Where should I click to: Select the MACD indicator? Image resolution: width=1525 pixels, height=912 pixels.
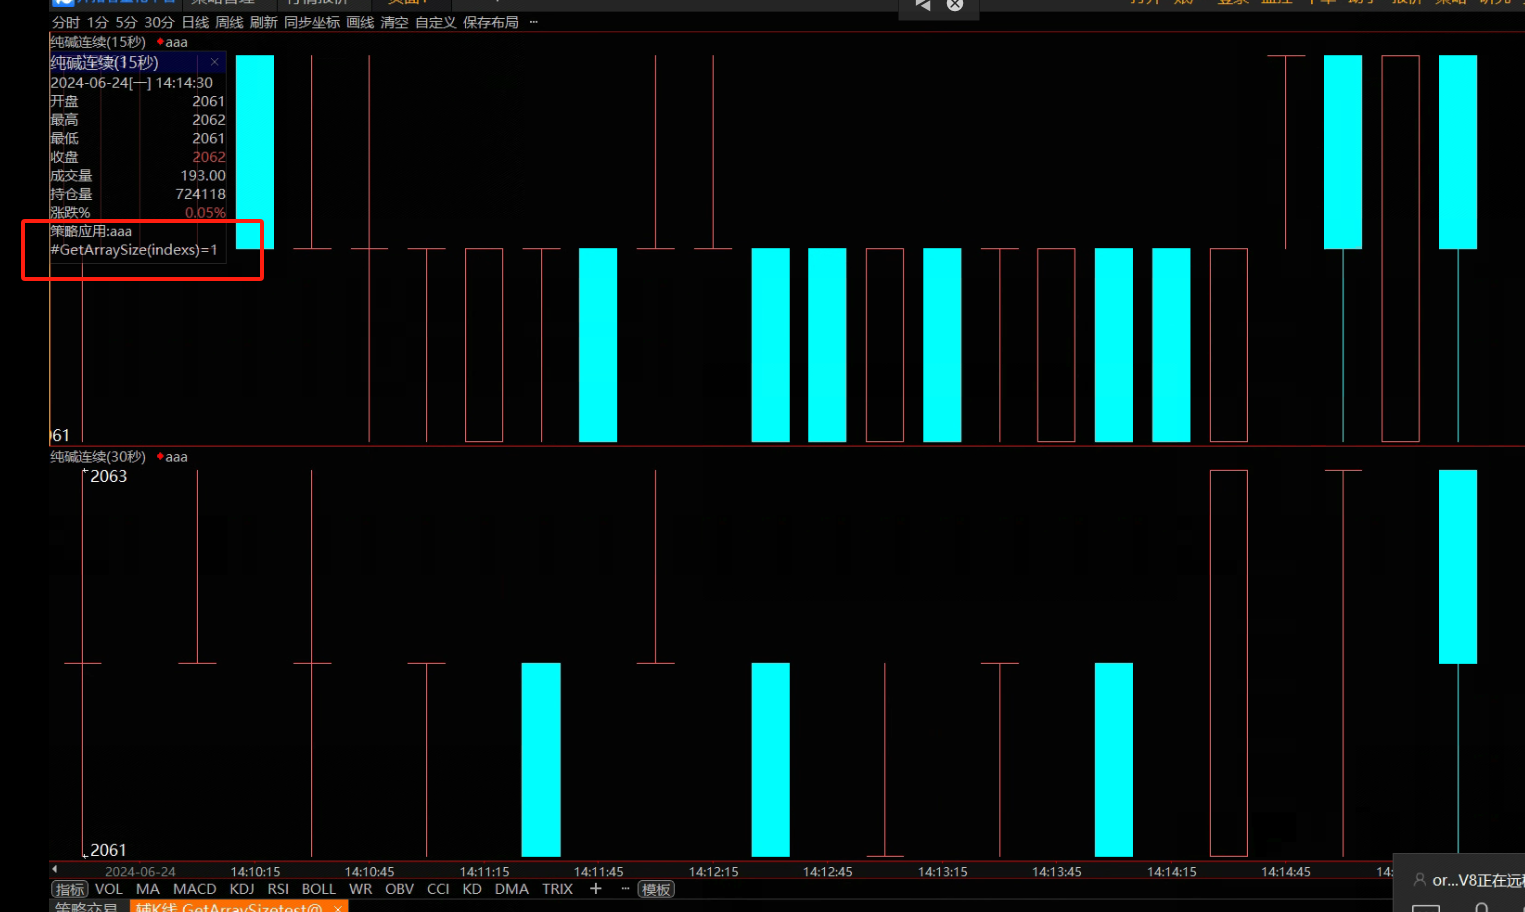195,889
